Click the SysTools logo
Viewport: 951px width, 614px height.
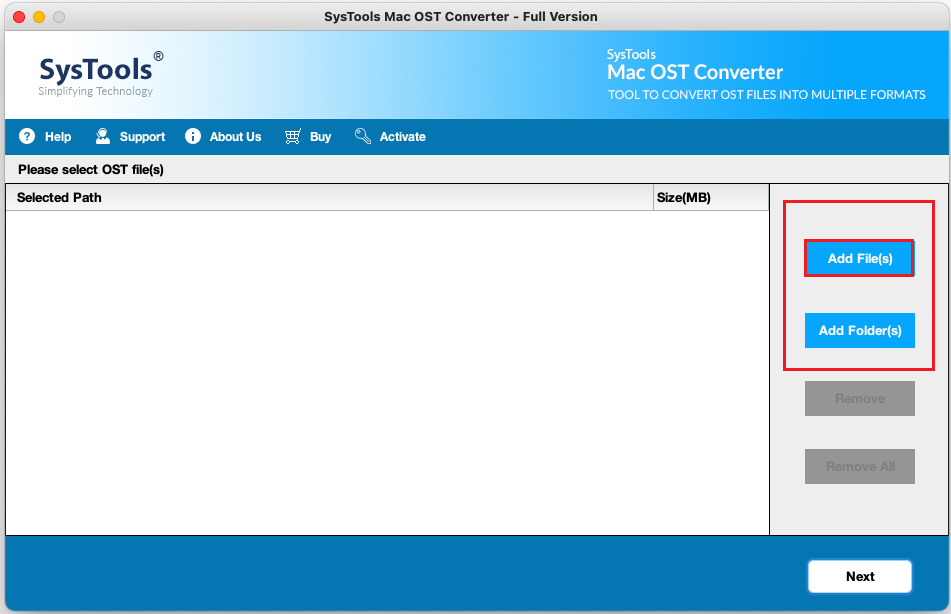point(101,75)
